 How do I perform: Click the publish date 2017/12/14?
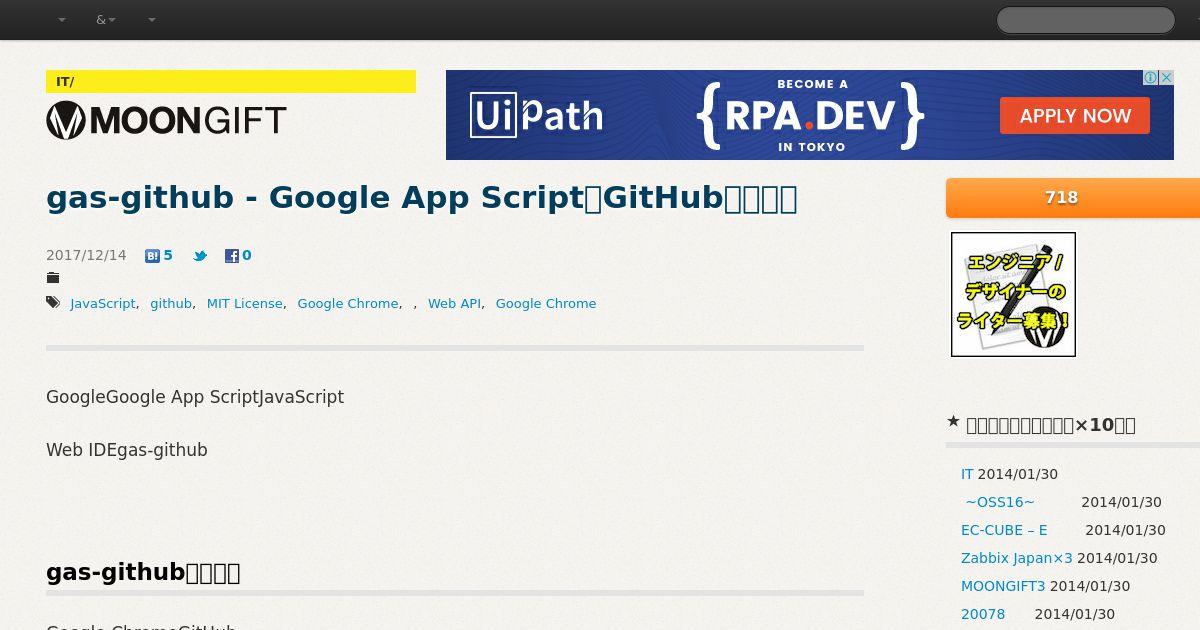86,255
